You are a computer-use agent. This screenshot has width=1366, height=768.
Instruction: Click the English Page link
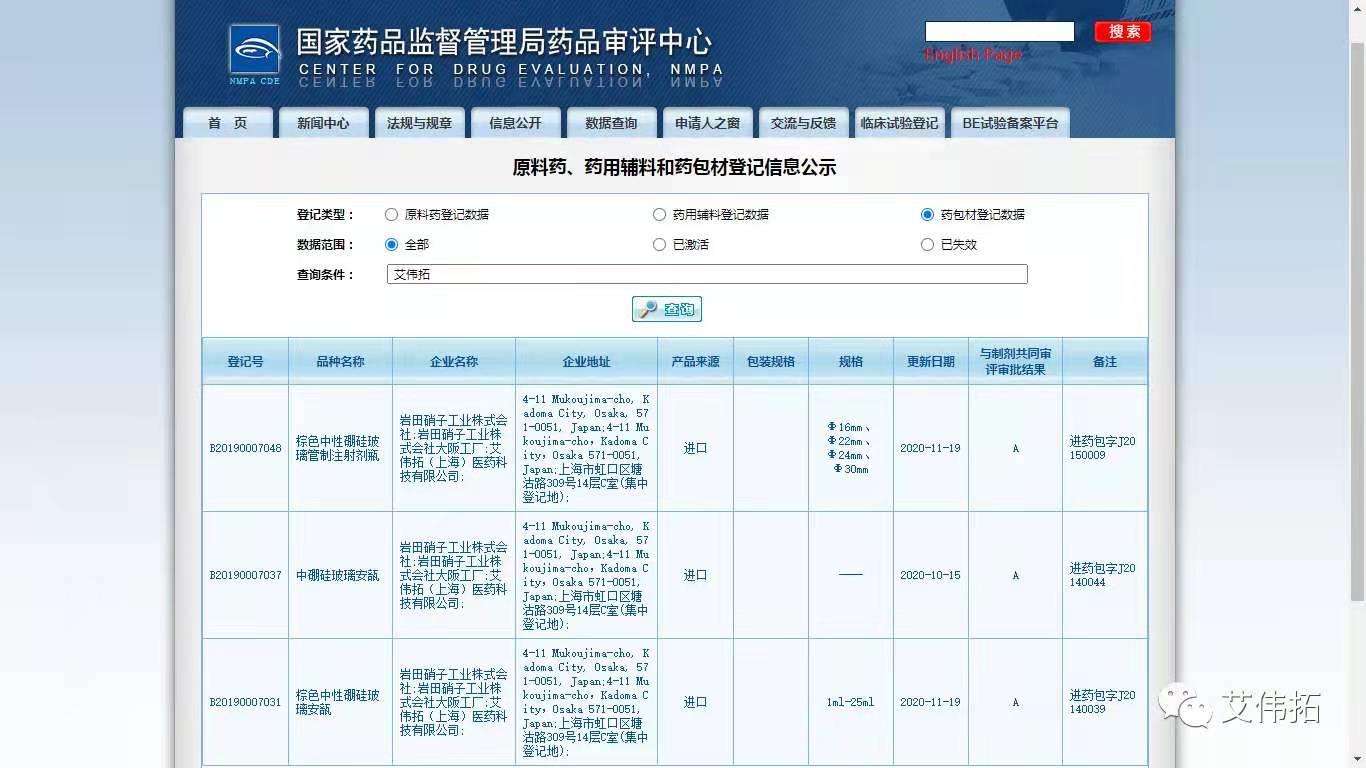tap(971, 53)
